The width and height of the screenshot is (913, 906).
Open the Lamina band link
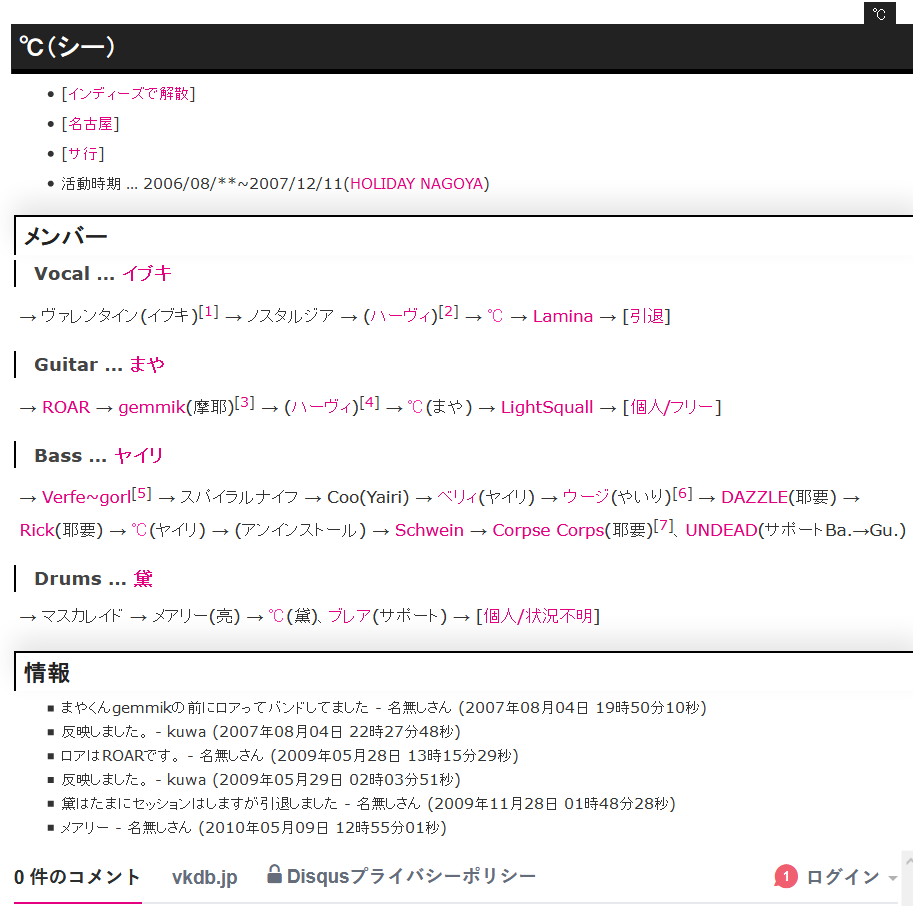click(563, 316)
